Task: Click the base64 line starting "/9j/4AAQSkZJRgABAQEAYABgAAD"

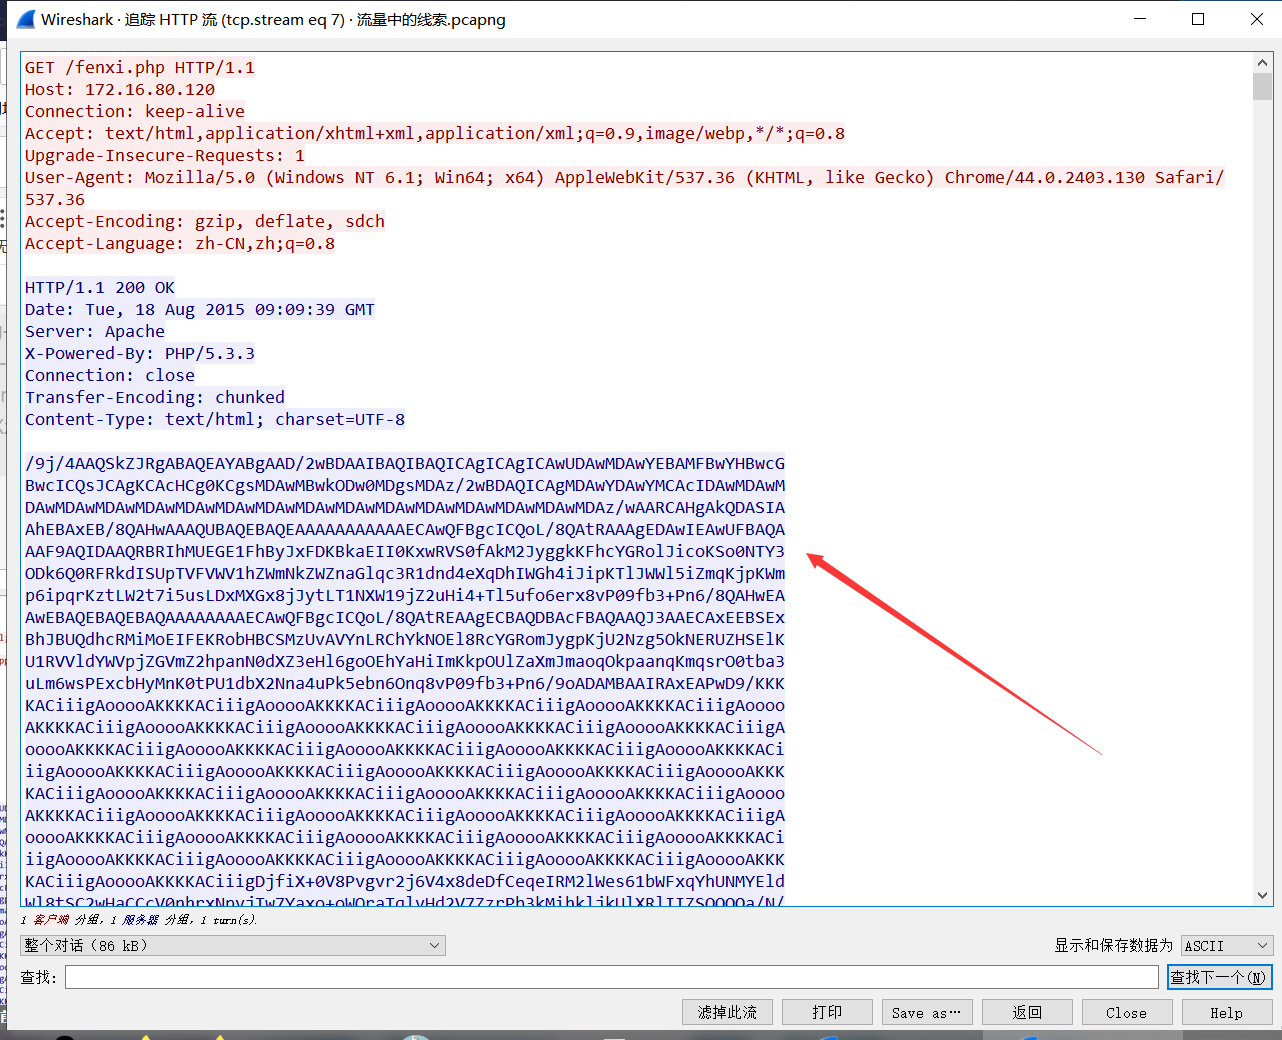Action: click(405, 463)
